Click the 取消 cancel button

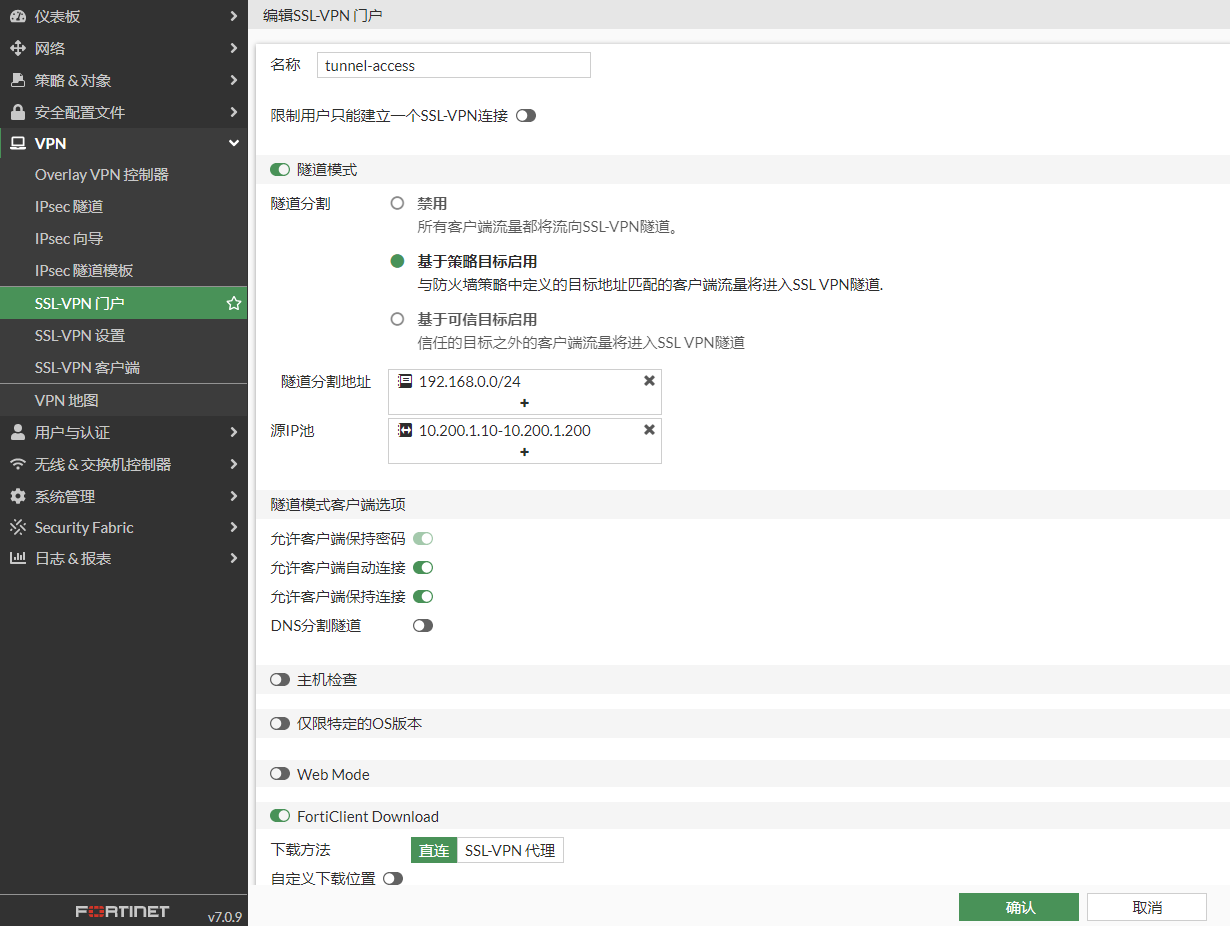pos(1147,907)
